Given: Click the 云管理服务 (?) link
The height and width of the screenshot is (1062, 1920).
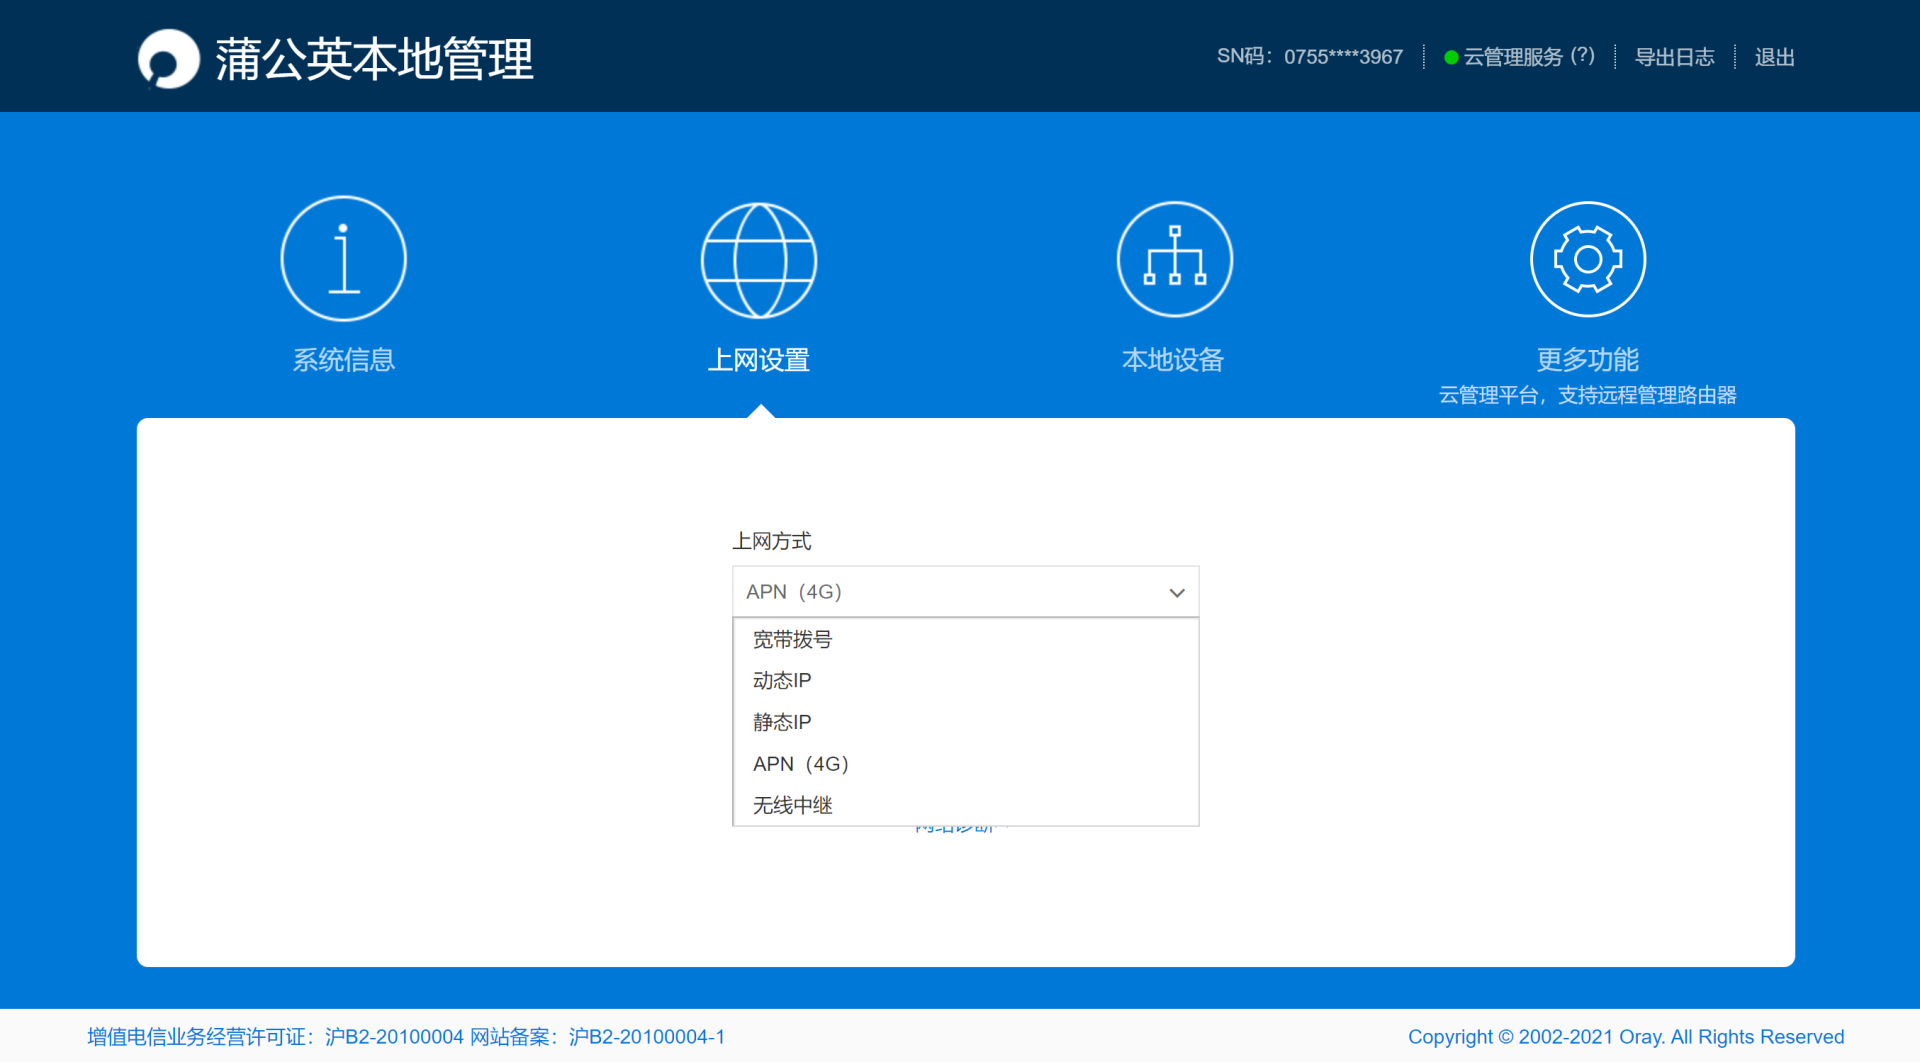Looking at the screenshot, I should [1529, 57].
